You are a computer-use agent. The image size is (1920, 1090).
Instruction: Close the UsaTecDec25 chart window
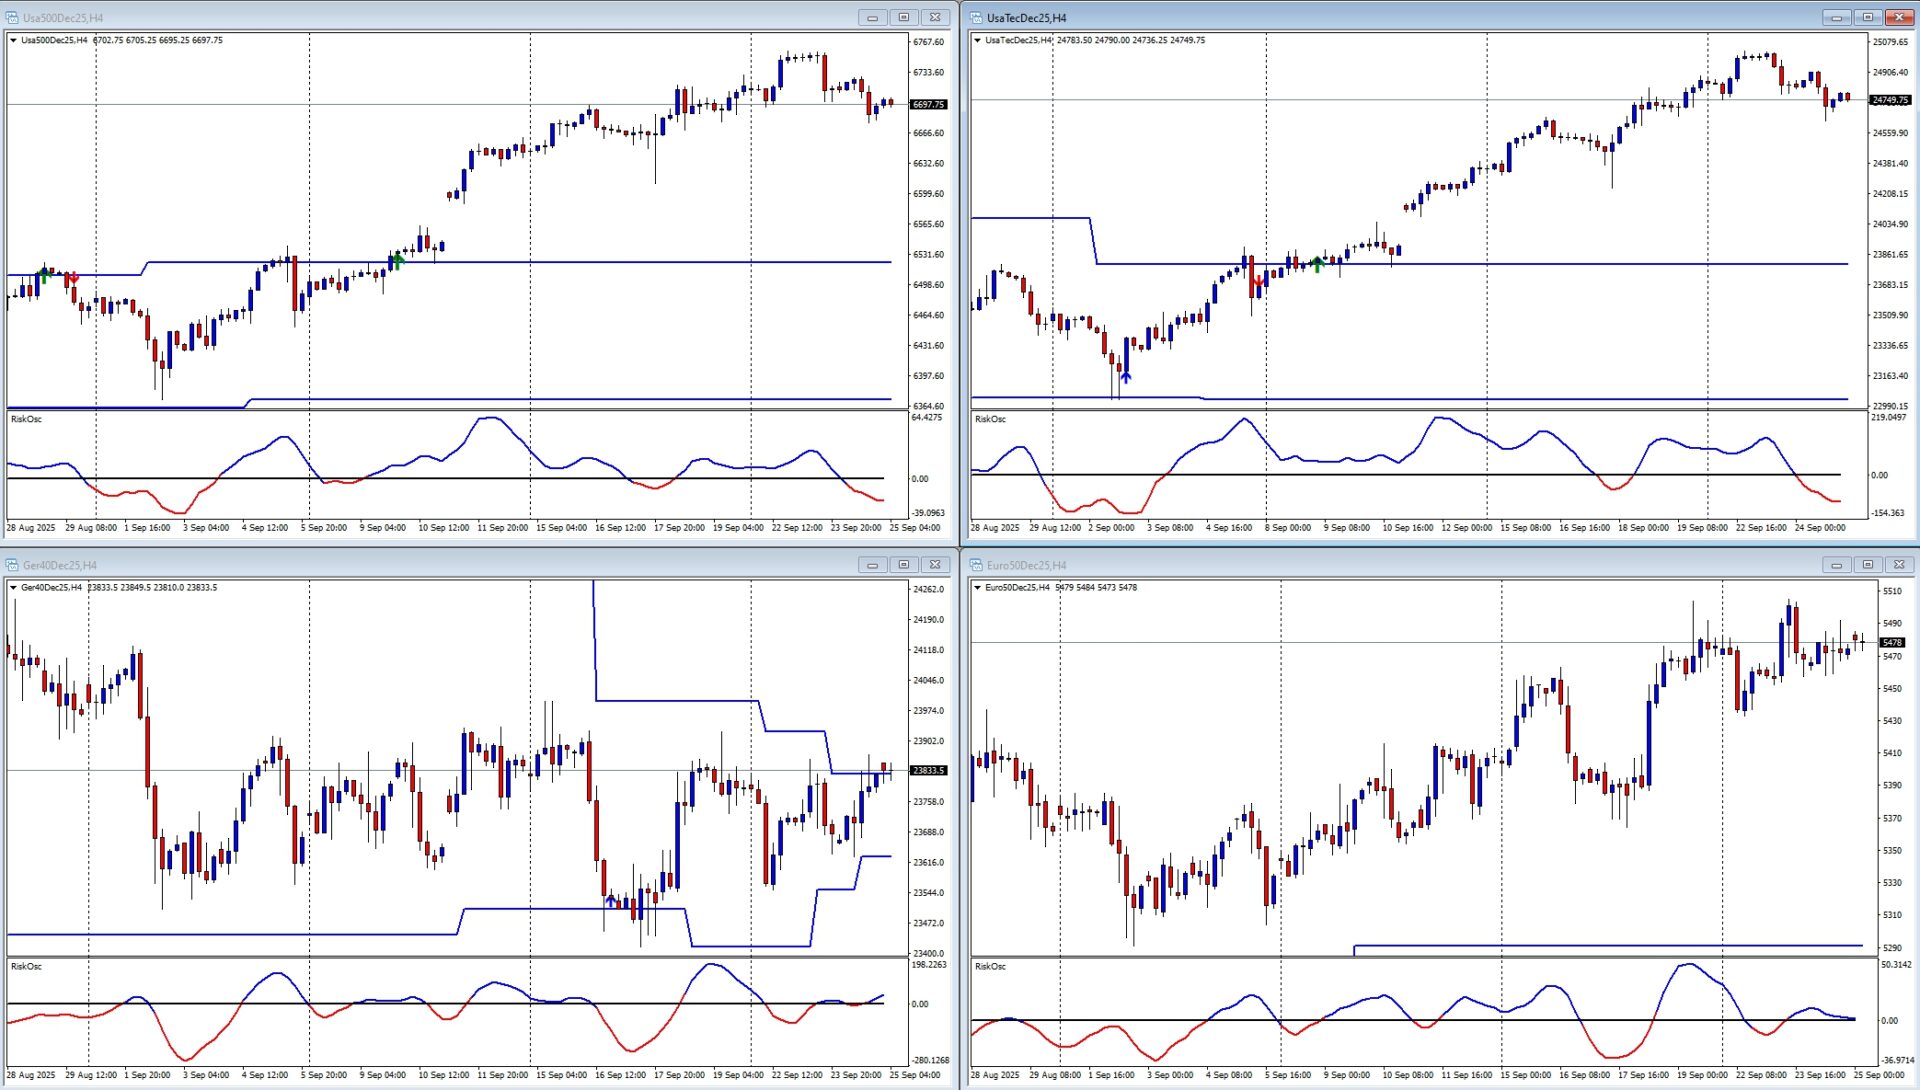tap(1898, 18)
